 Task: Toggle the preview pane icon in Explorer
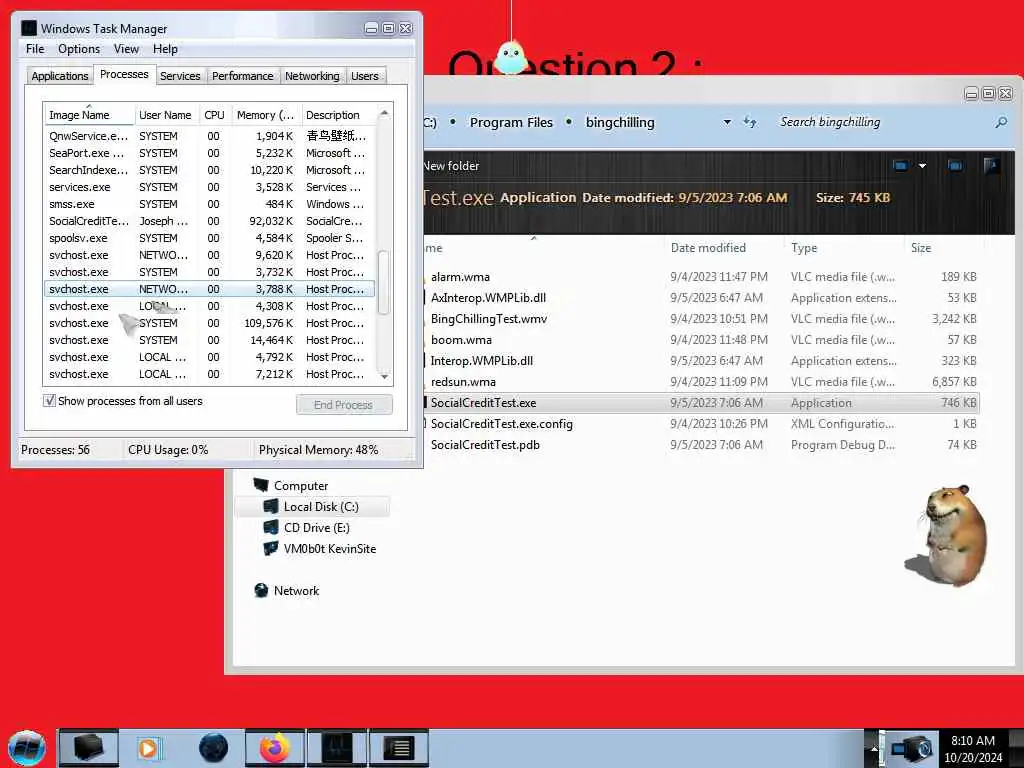(955, 166)
